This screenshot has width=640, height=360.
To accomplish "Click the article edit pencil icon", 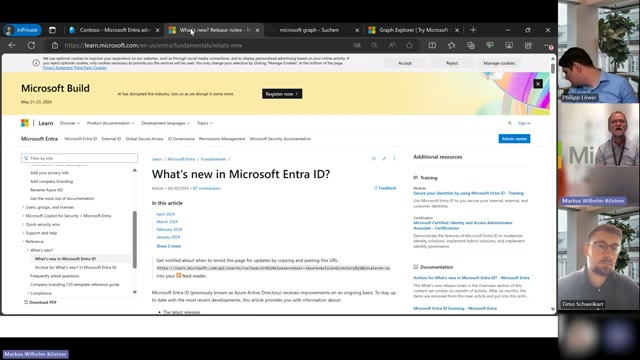I will [x=384, y=158].
